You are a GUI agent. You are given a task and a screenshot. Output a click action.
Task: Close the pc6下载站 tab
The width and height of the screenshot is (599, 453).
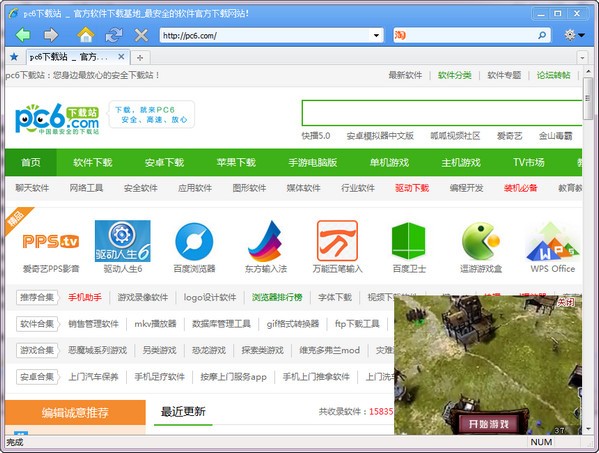pos(121,57)
